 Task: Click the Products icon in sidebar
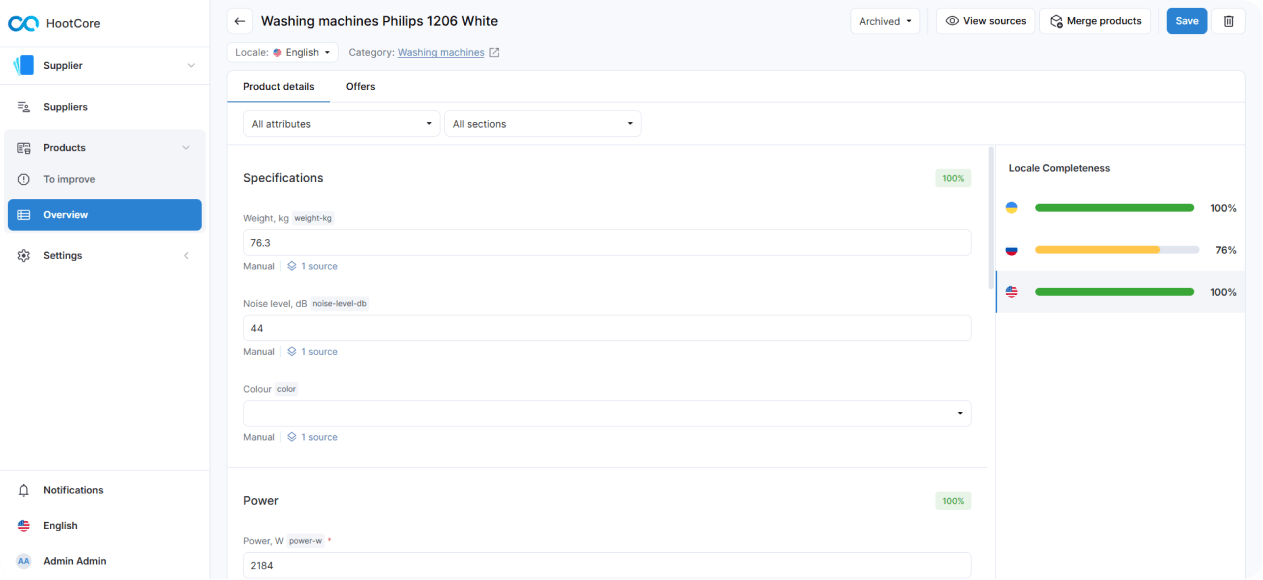point(24,148)
